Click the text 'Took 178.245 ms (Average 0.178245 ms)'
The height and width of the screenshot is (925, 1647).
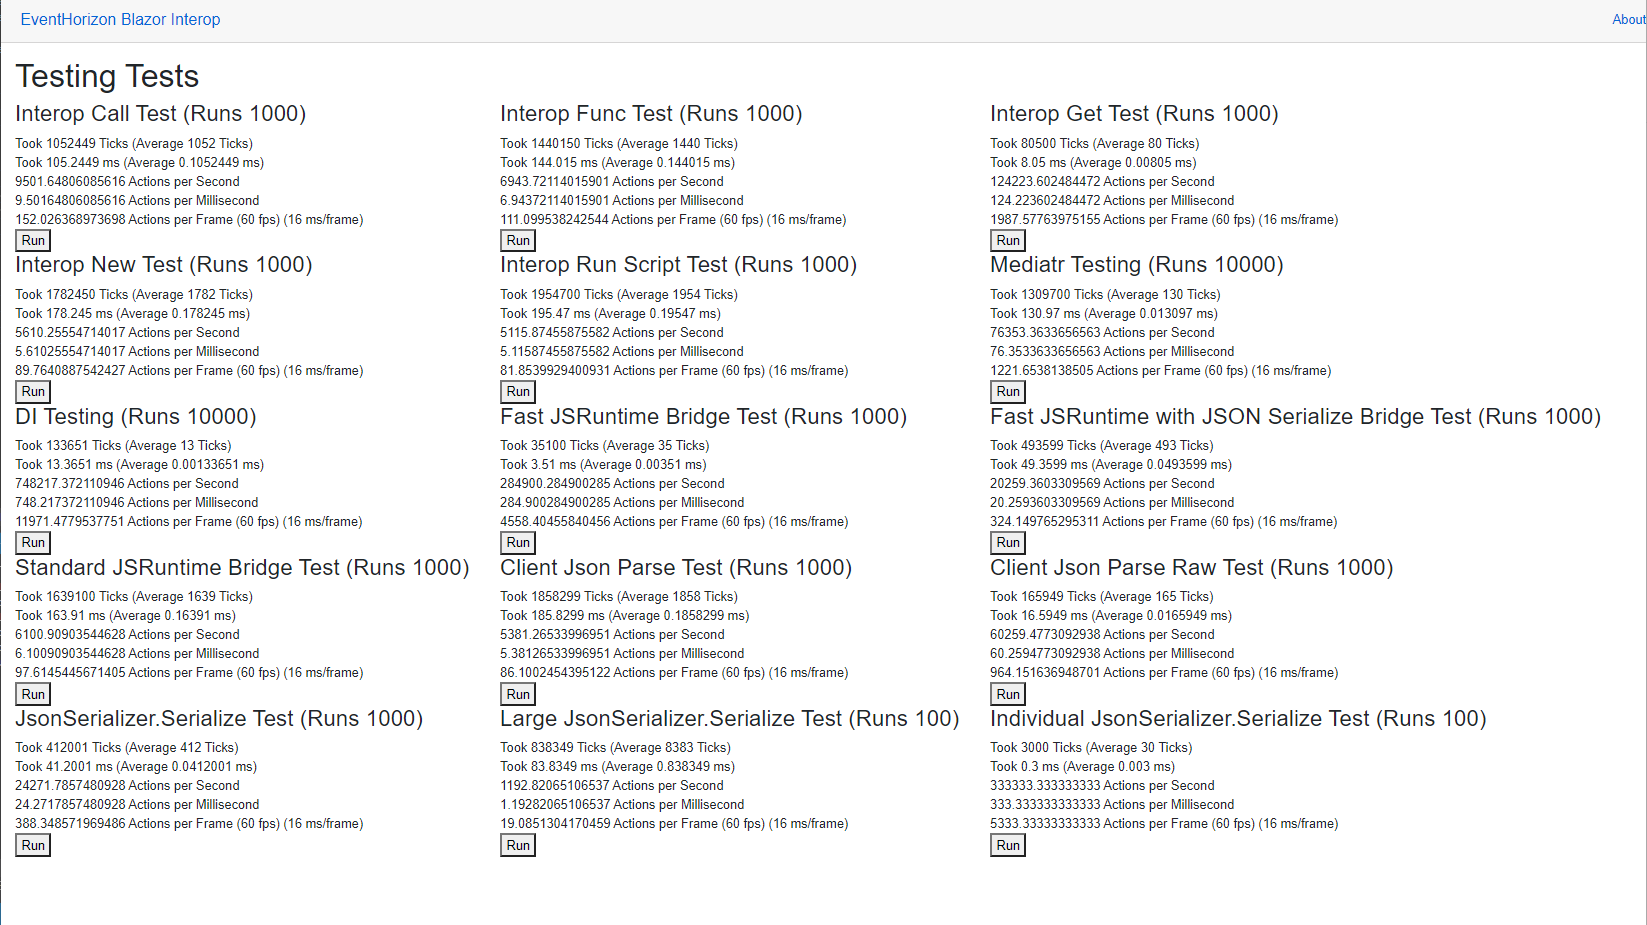coord(132,314)
